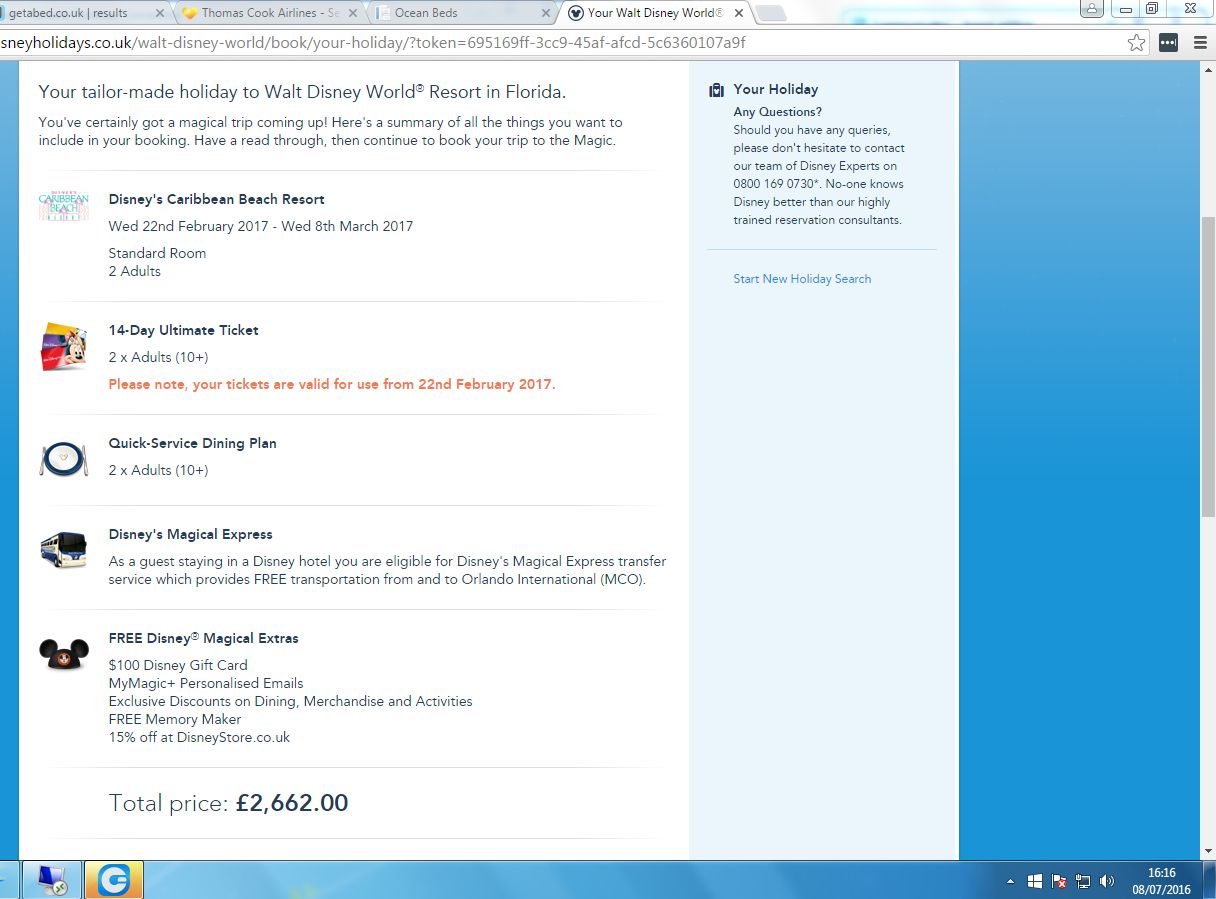Click the tailor-made holiday page heading
Screen dimensions: 1216x899
(x=302, y=92)
